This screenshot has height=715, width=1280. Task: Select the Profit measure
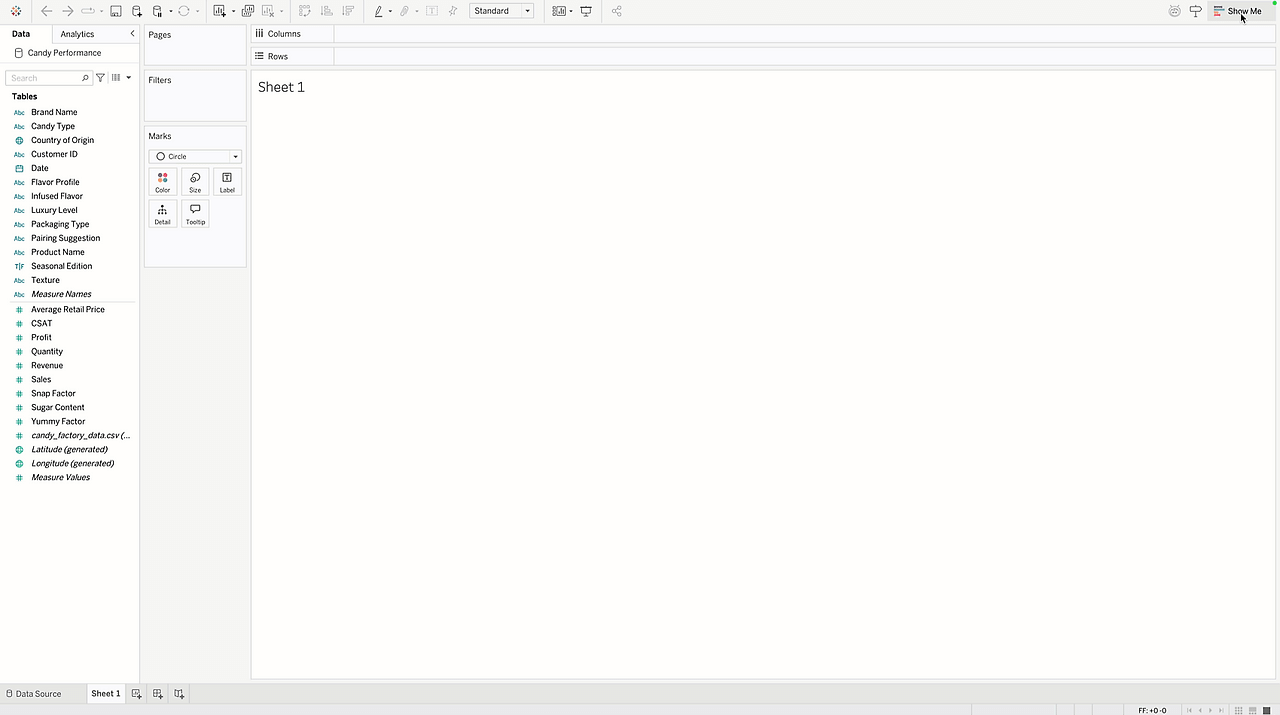tap(41, 337)
